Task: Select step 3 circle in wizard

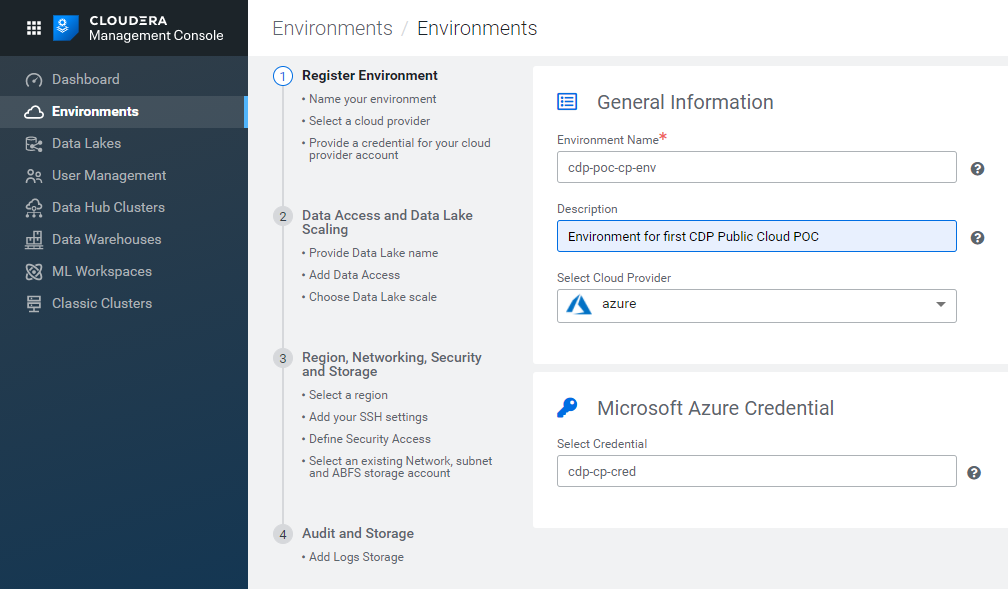Action: click(x=283, y=359)
